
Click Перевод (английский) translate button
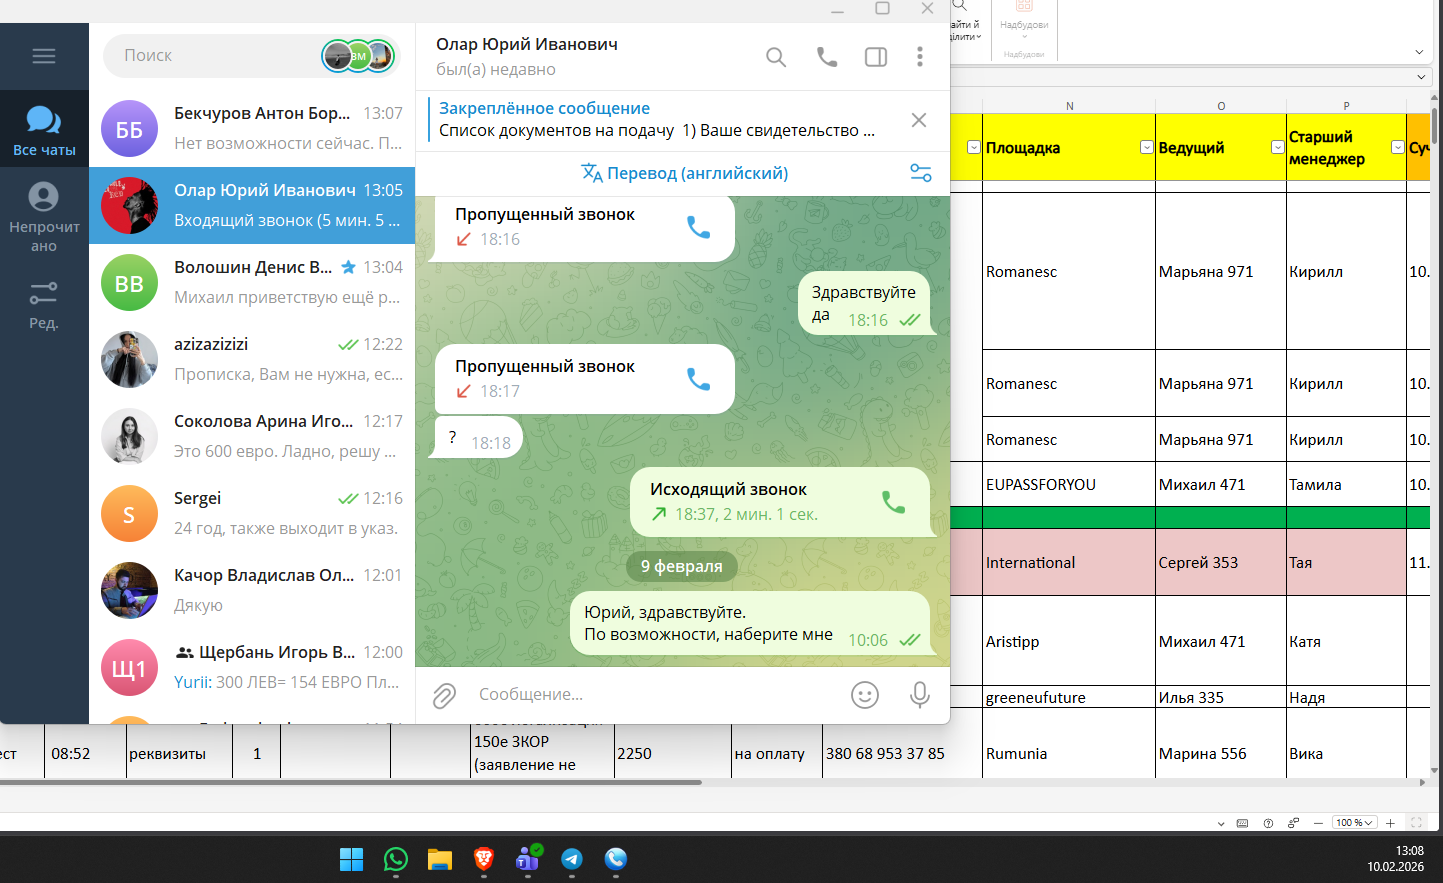pos(685,173)
